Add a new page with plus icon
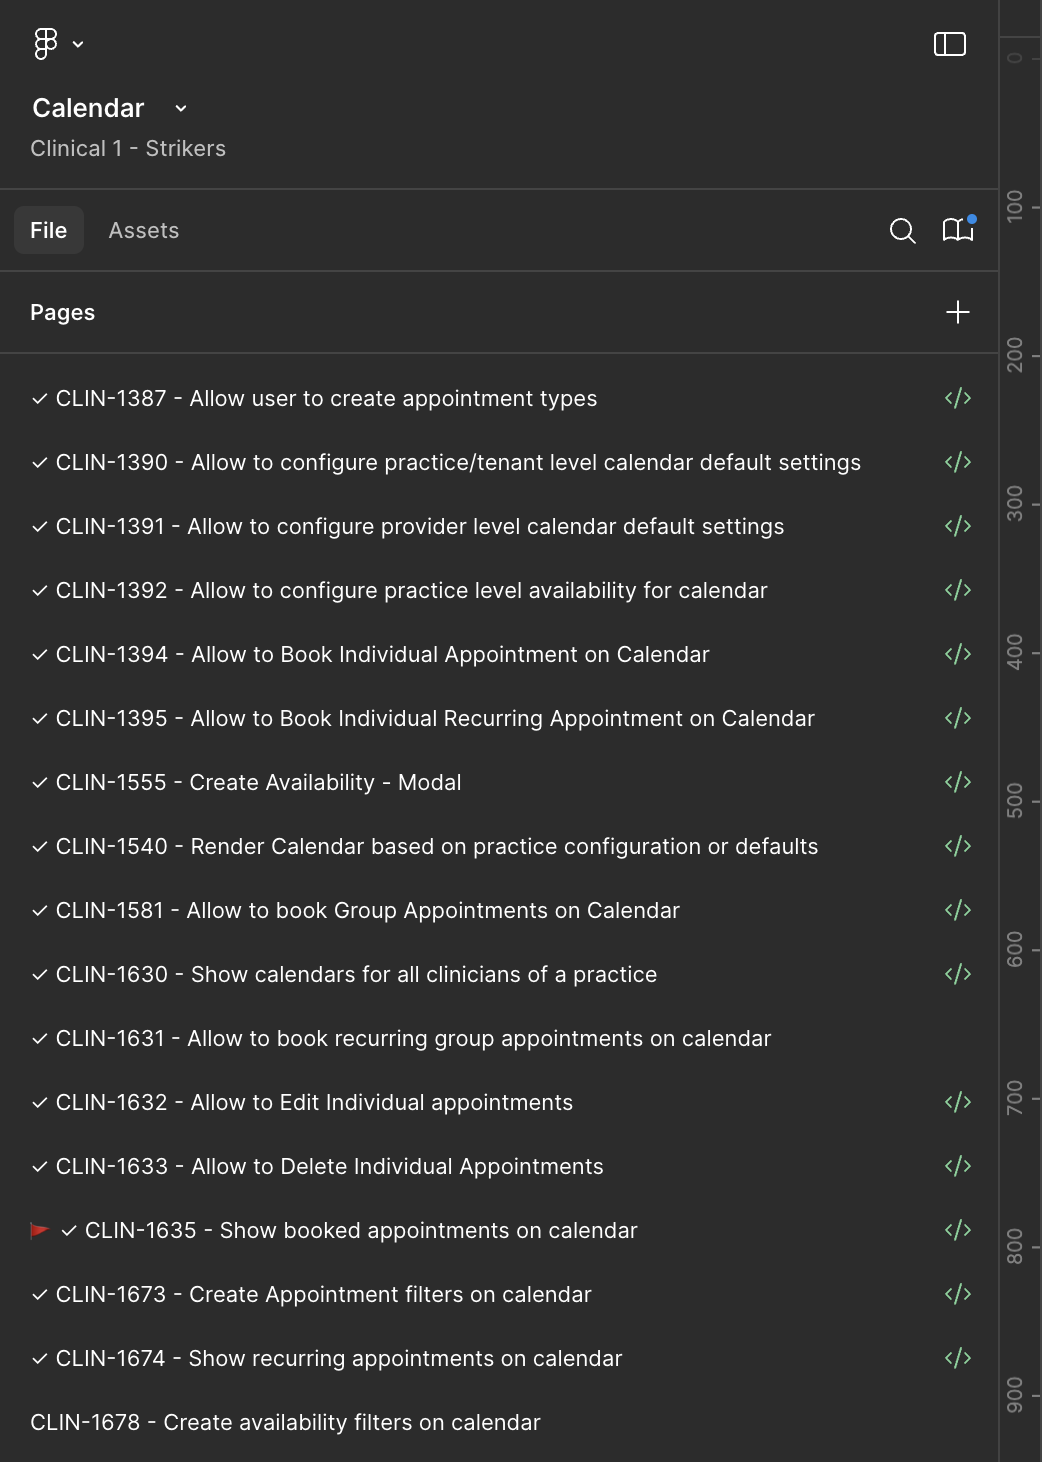 click(957, 312)
